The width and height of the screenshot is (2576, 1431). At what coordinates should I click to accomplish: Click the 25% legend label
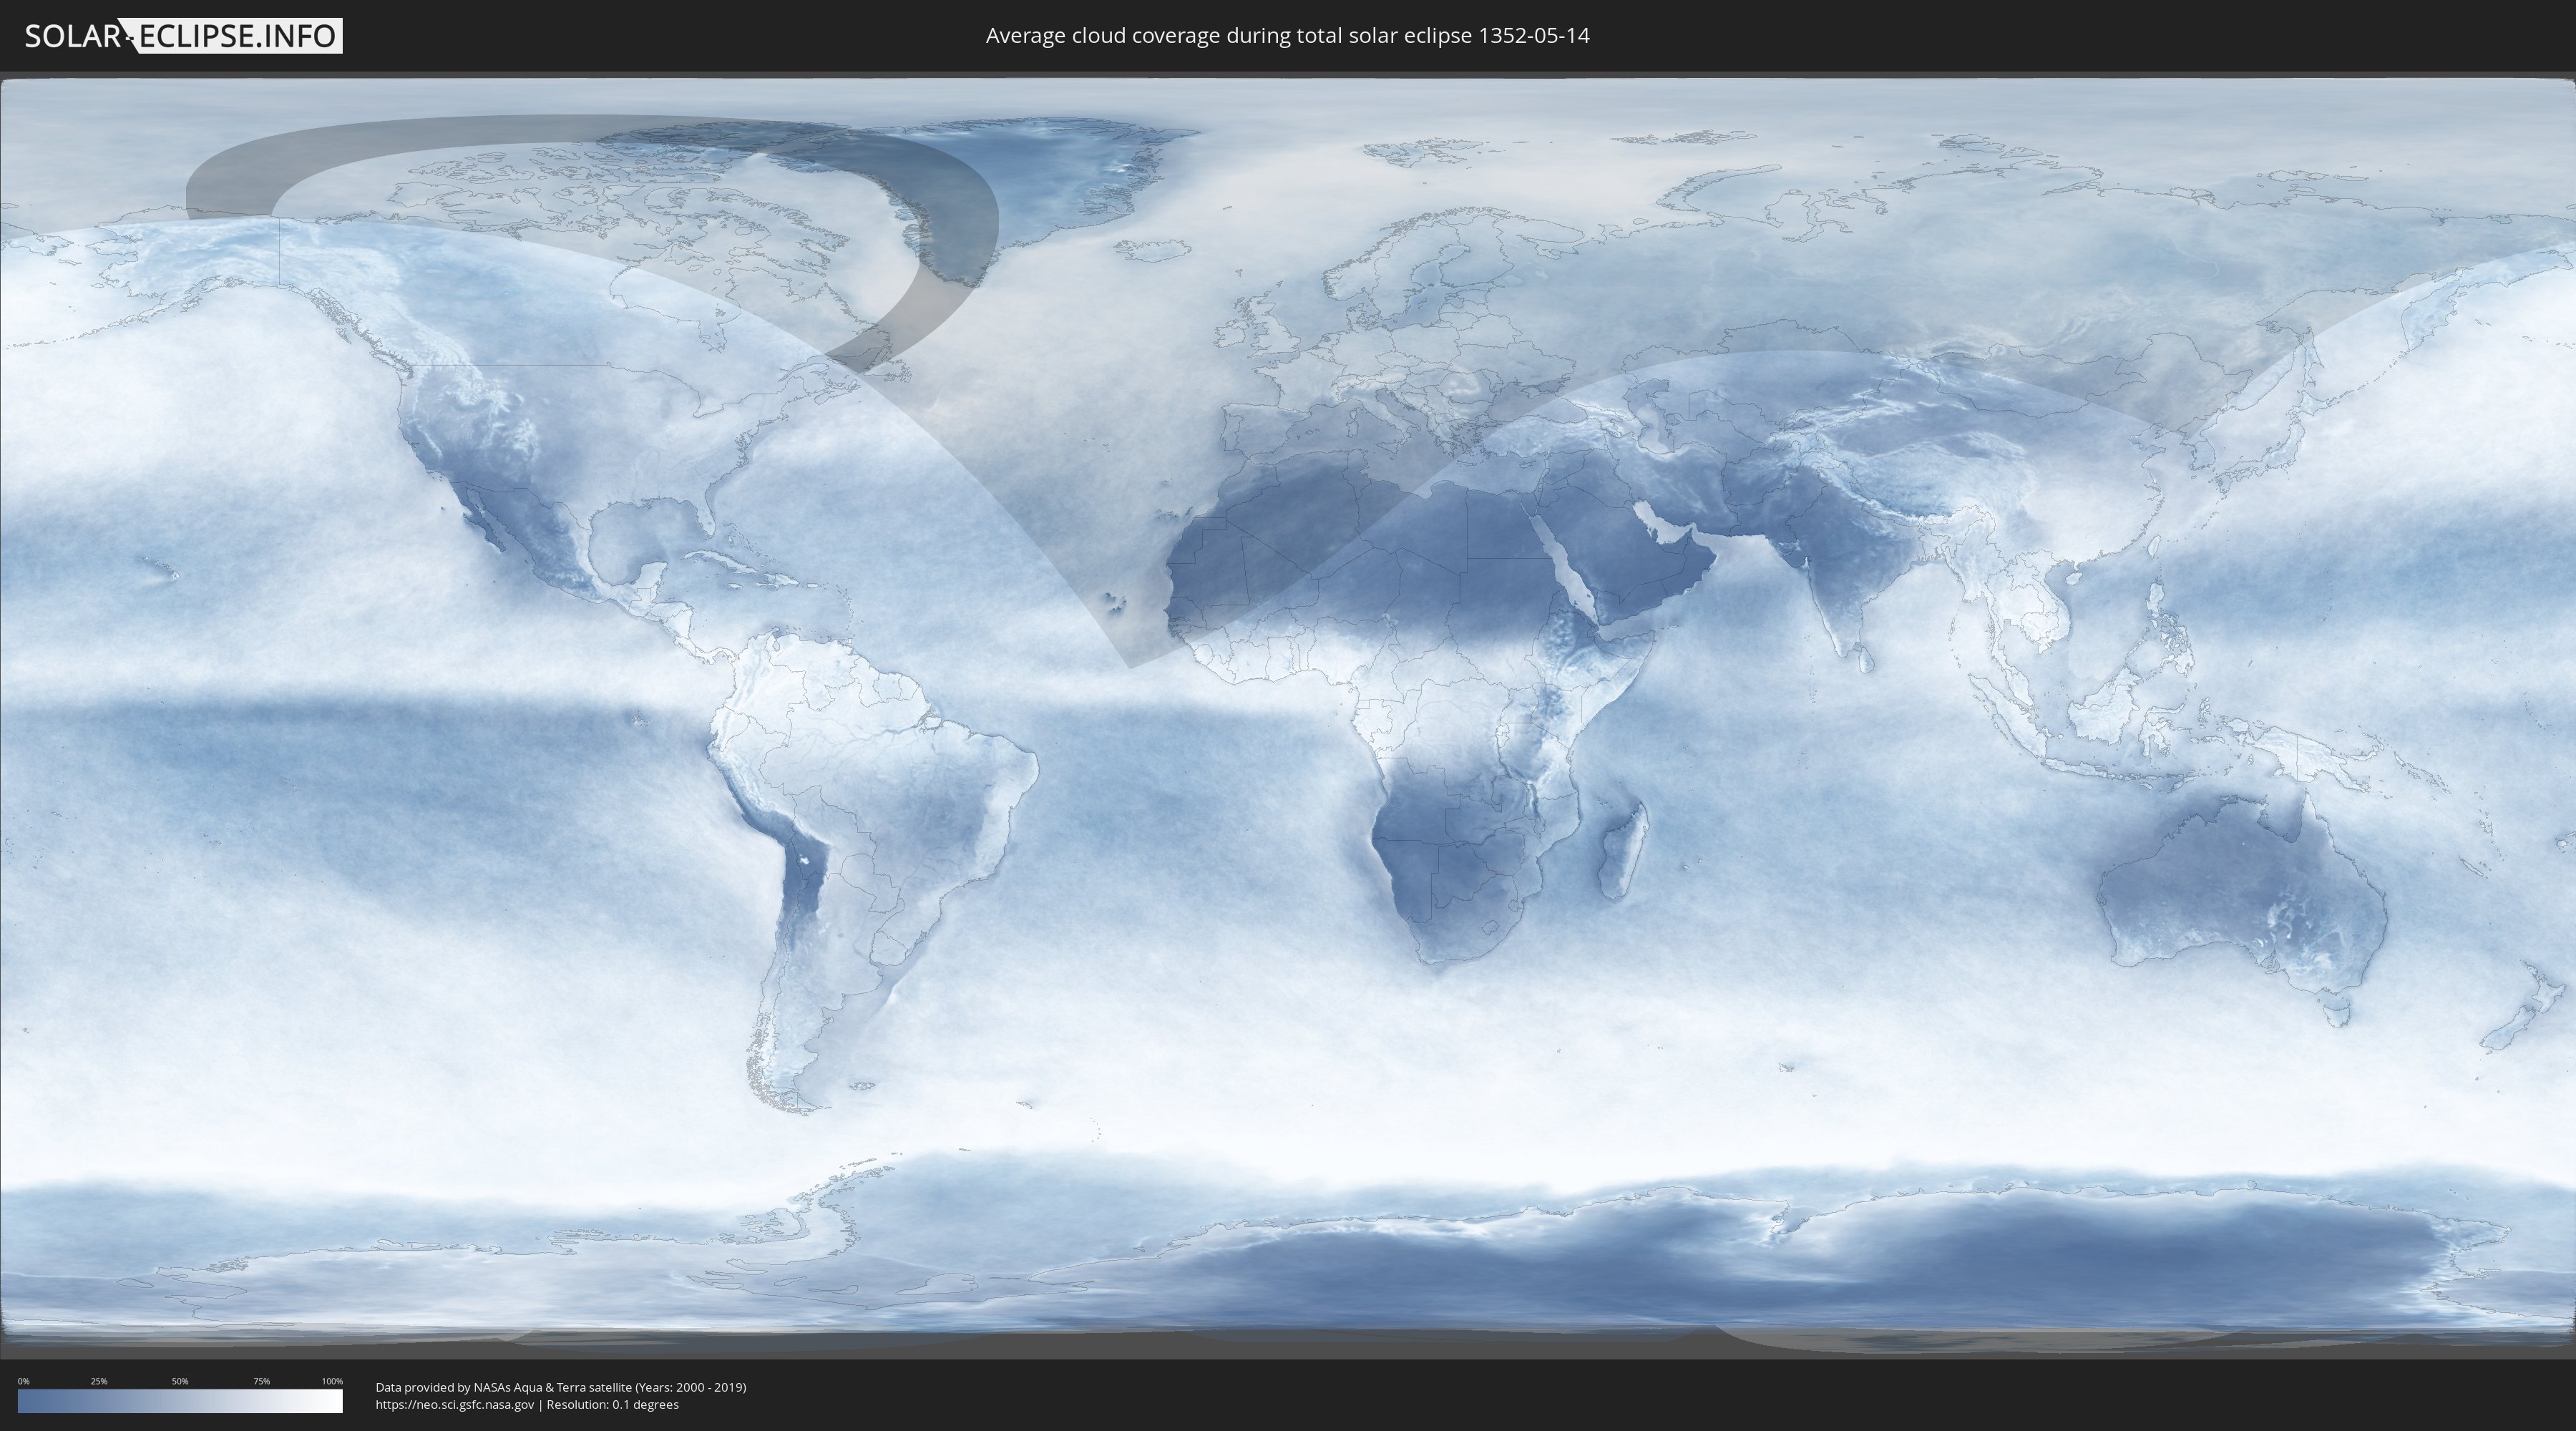tap(99, 1381)
